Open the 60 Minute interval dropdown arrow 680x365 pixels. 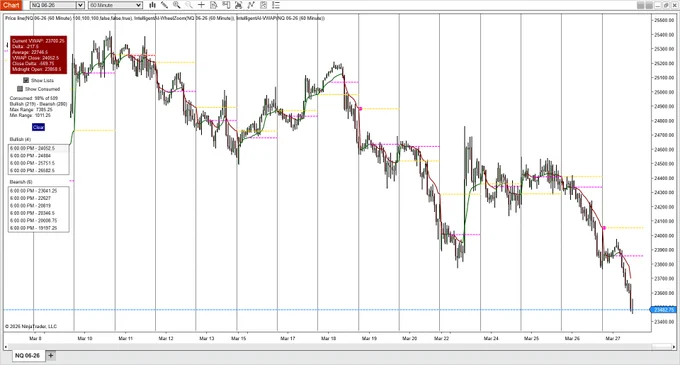point(138,5)
